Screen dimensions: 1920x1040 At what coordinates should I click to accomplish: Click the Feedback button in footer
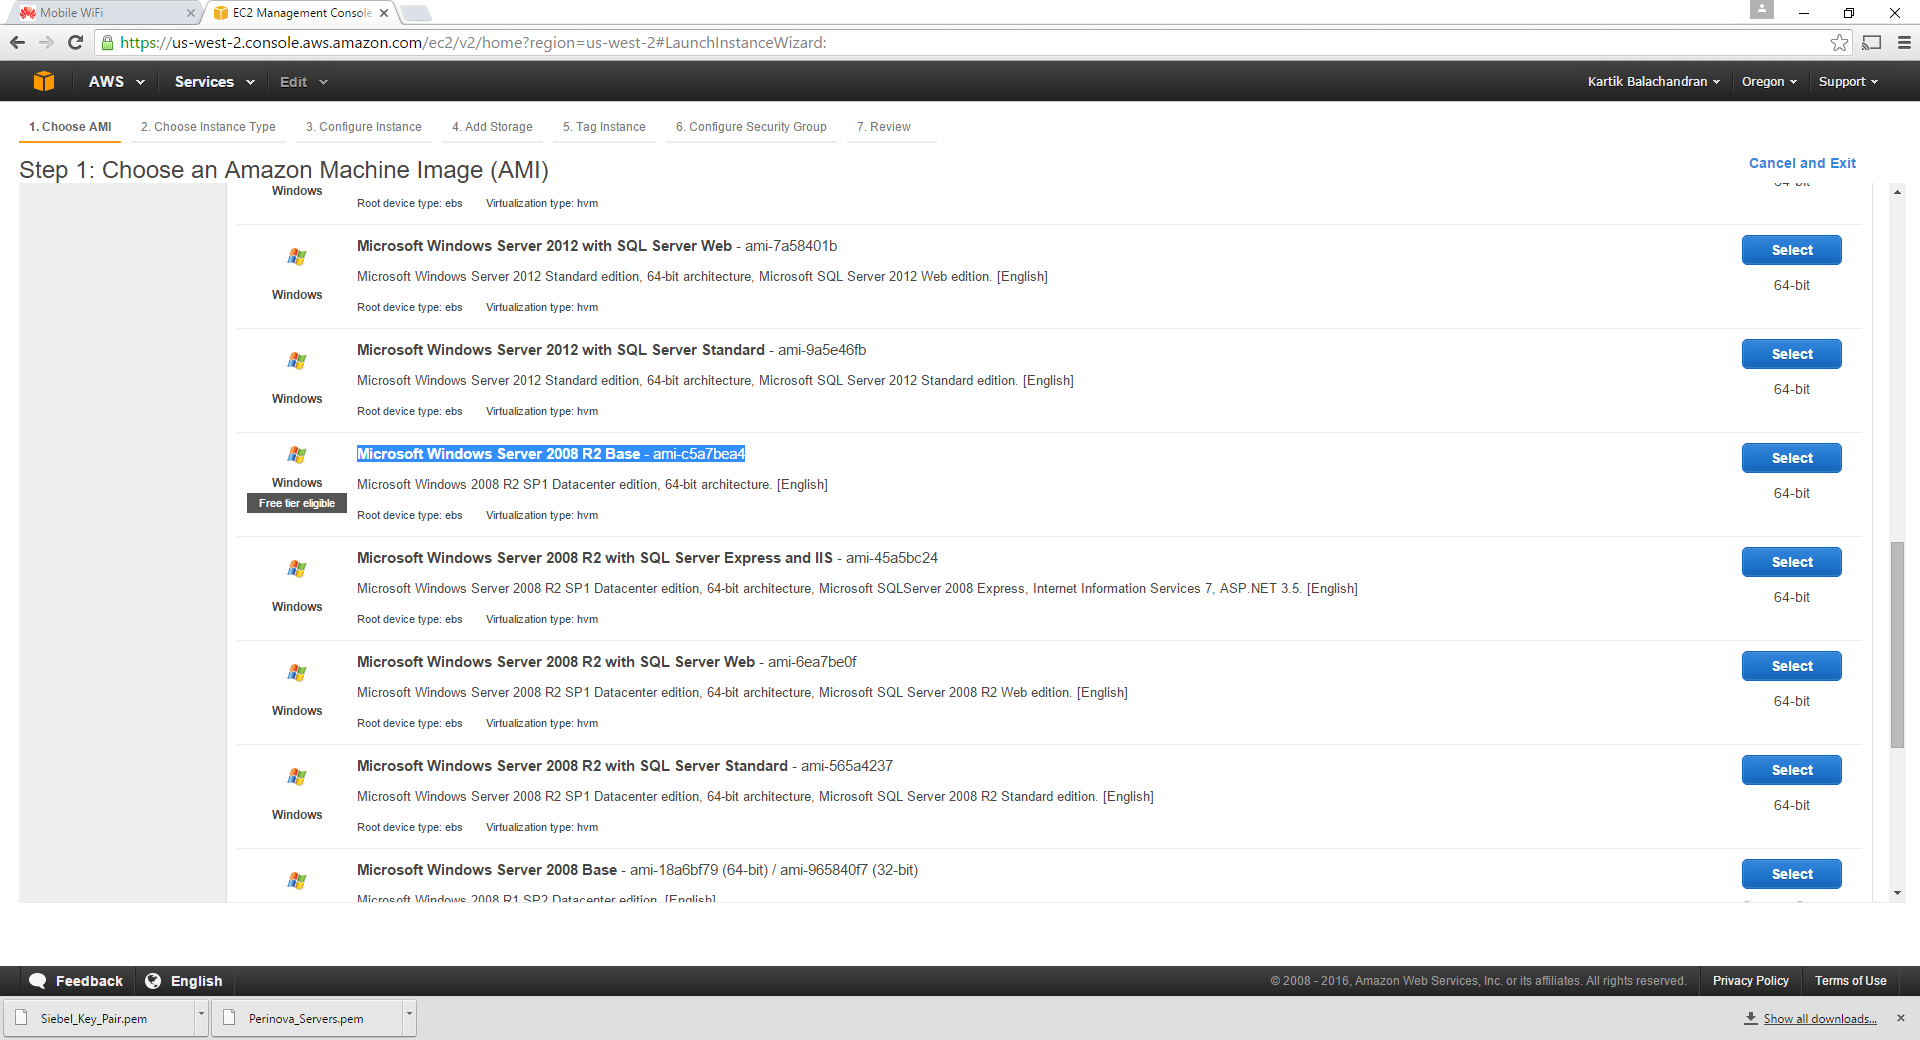tap(76, 981)
